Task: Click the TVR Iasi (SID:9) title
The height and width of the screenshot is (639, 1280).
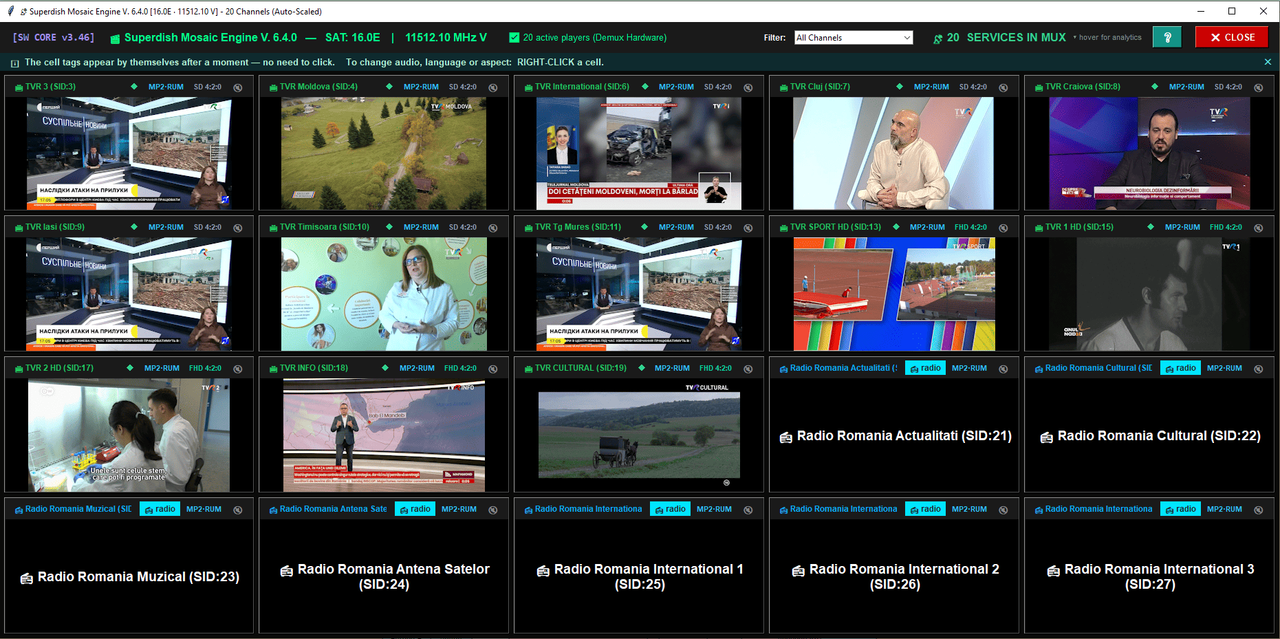Action: 55,227
